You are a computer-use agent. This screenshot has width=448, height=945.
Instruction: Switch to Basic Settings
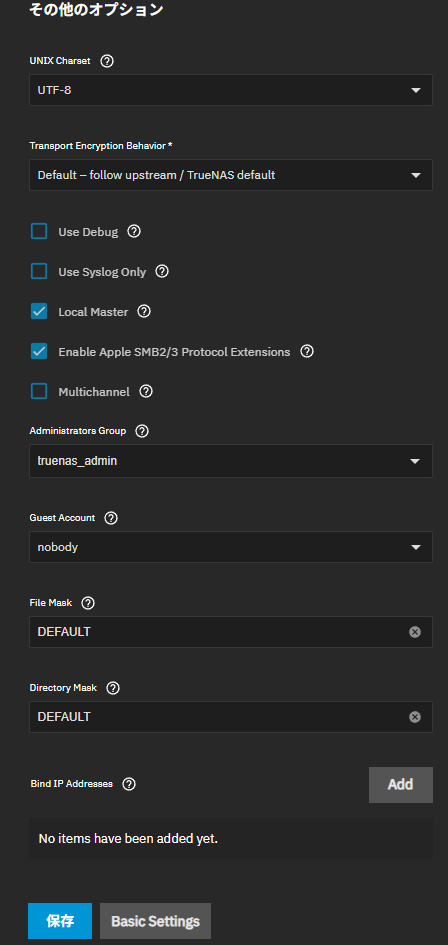tap(156, 921)
